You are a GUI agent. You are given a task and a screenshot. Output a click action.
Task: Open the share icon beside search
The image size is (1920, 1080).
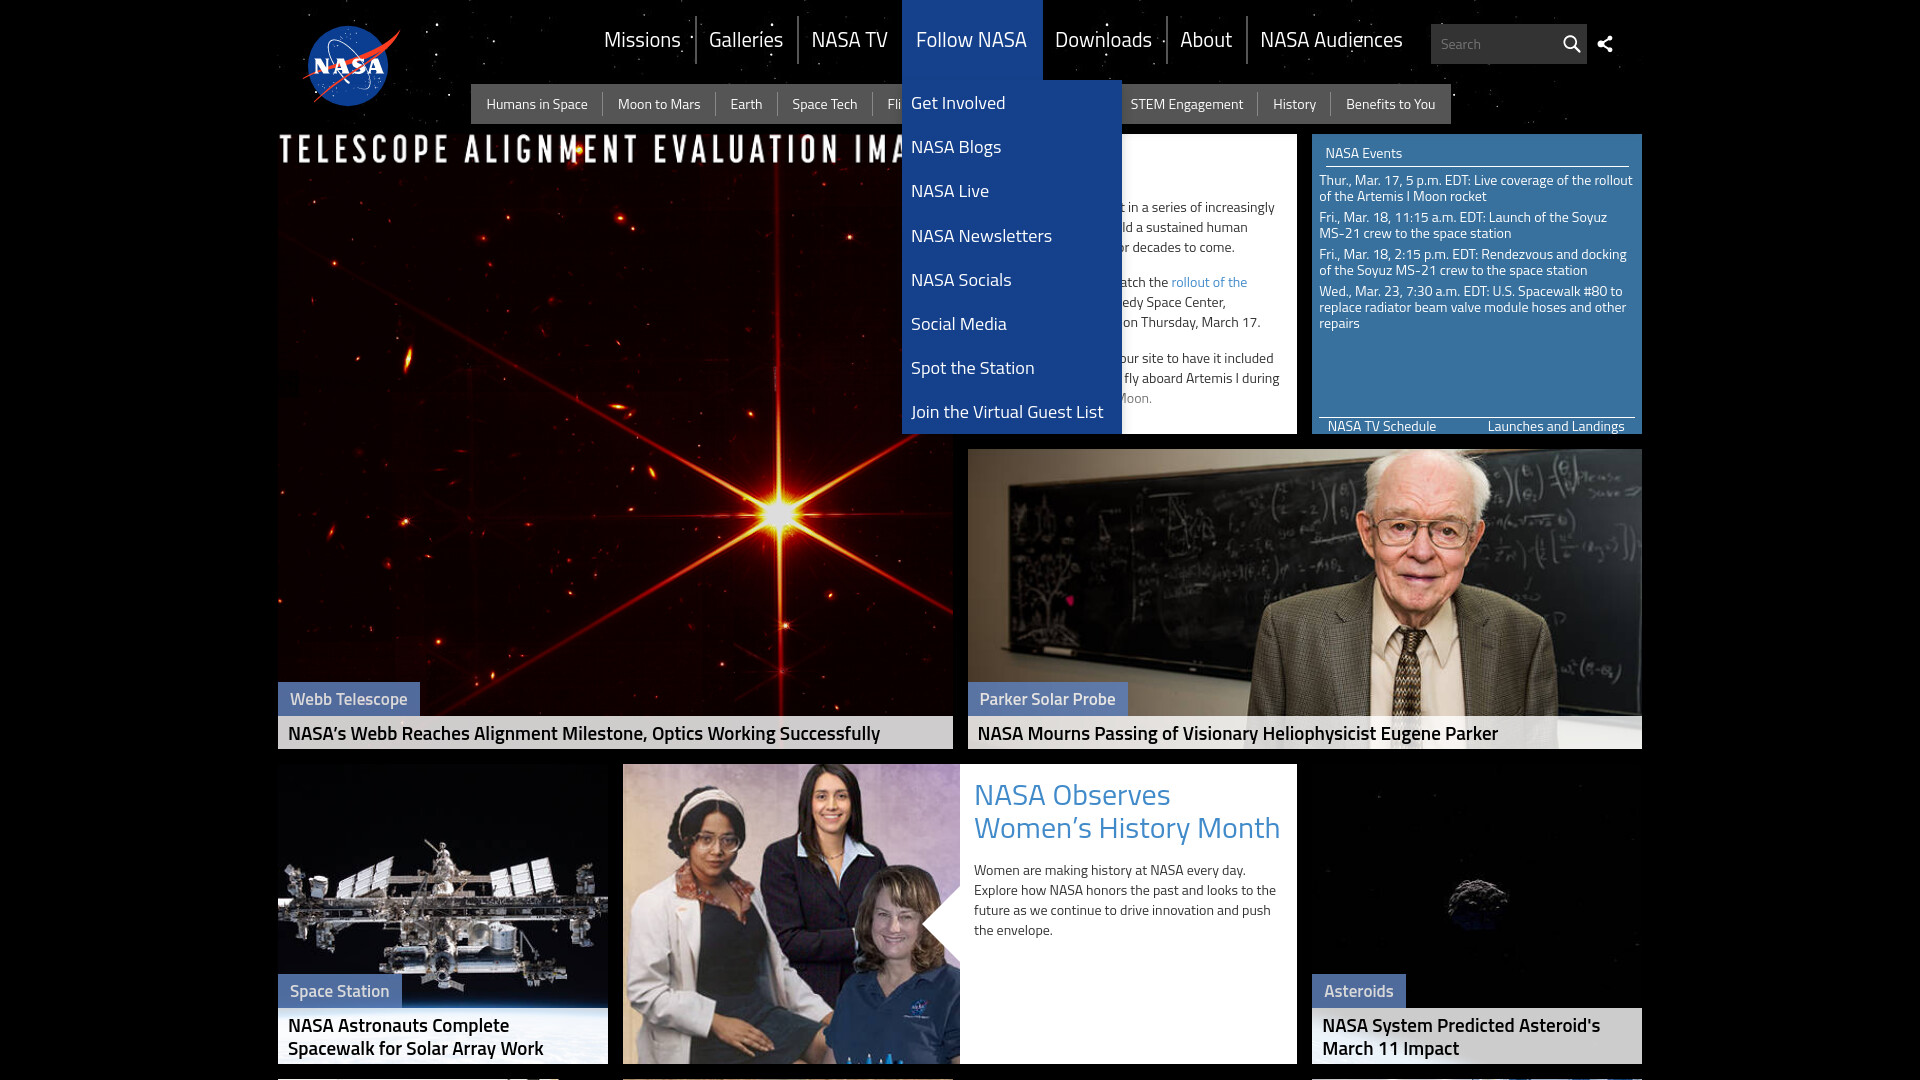1605,44
